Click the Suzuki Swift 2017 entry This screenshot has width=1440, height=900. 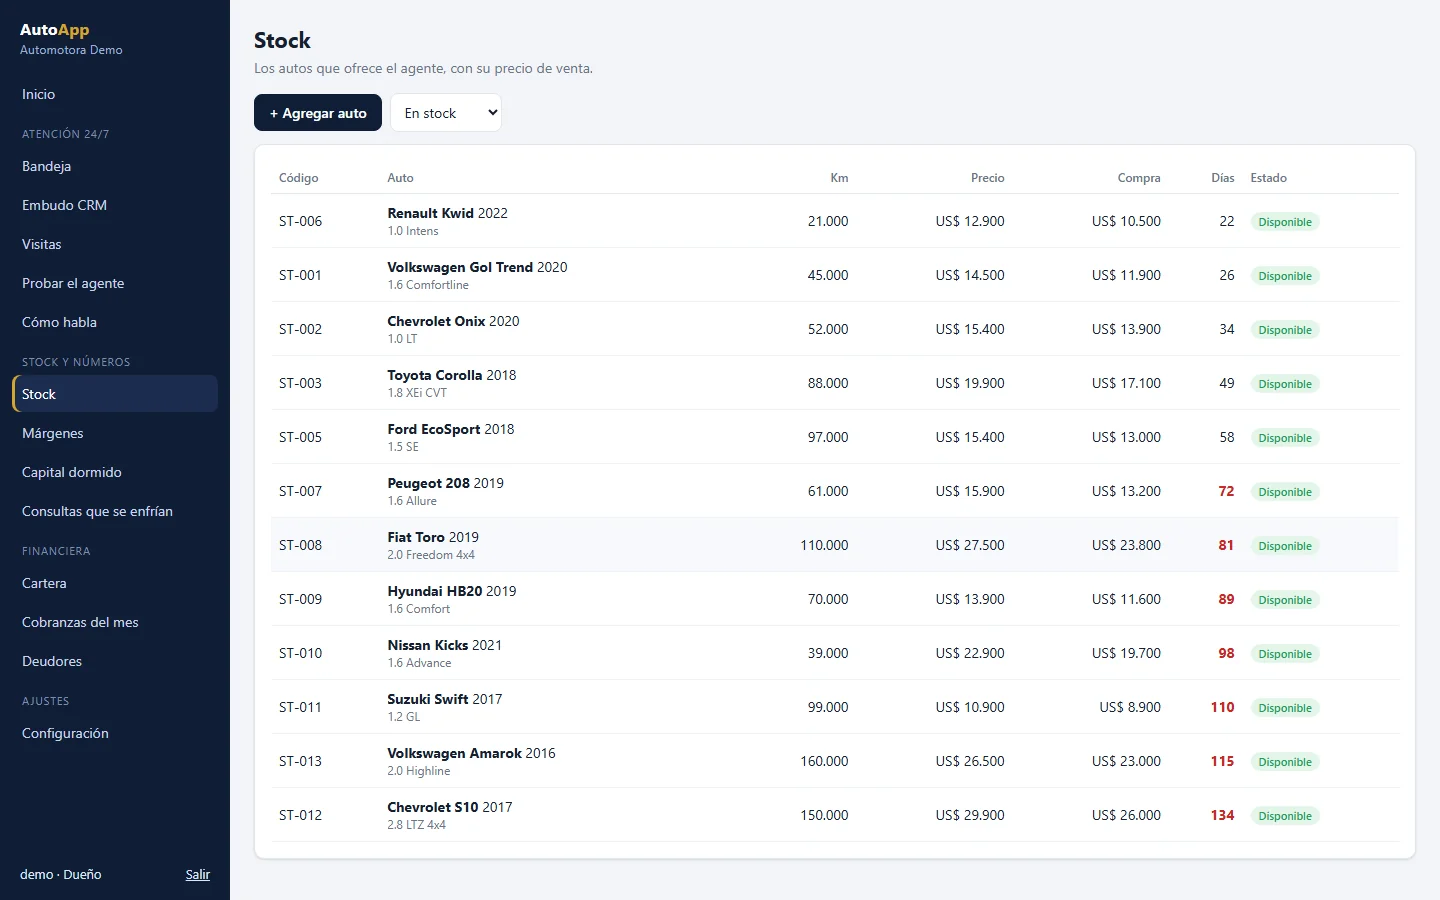(x=835, y=707)
